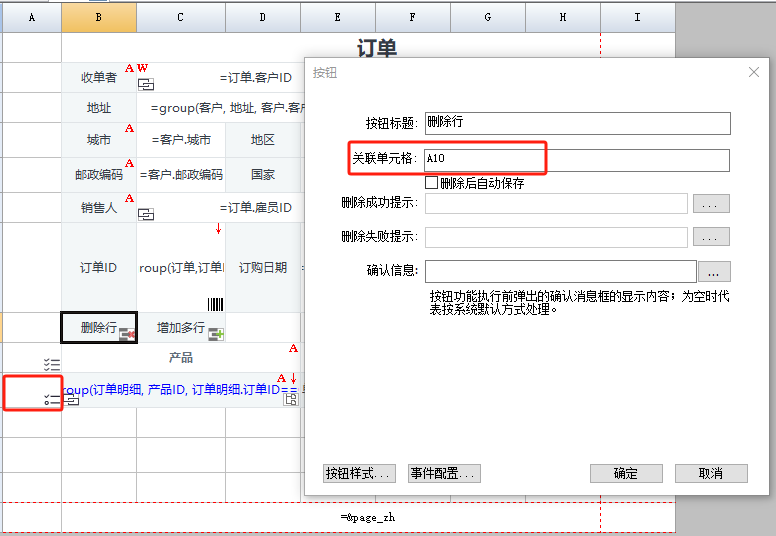Screen dimensions: 776x536
Task: Open browse button for 删除失败提示
Action: (710, 237)
